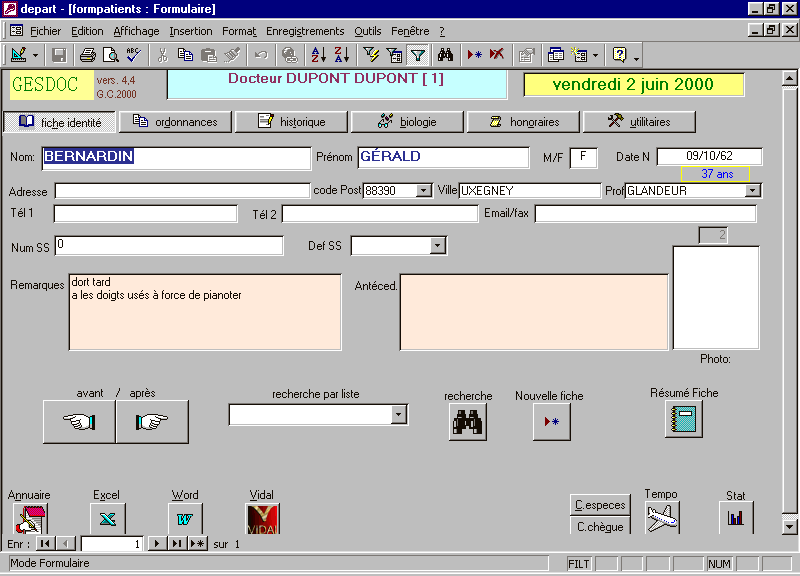
Task: Delete the current record from the toolbar
Action: (x=497, y=55)
